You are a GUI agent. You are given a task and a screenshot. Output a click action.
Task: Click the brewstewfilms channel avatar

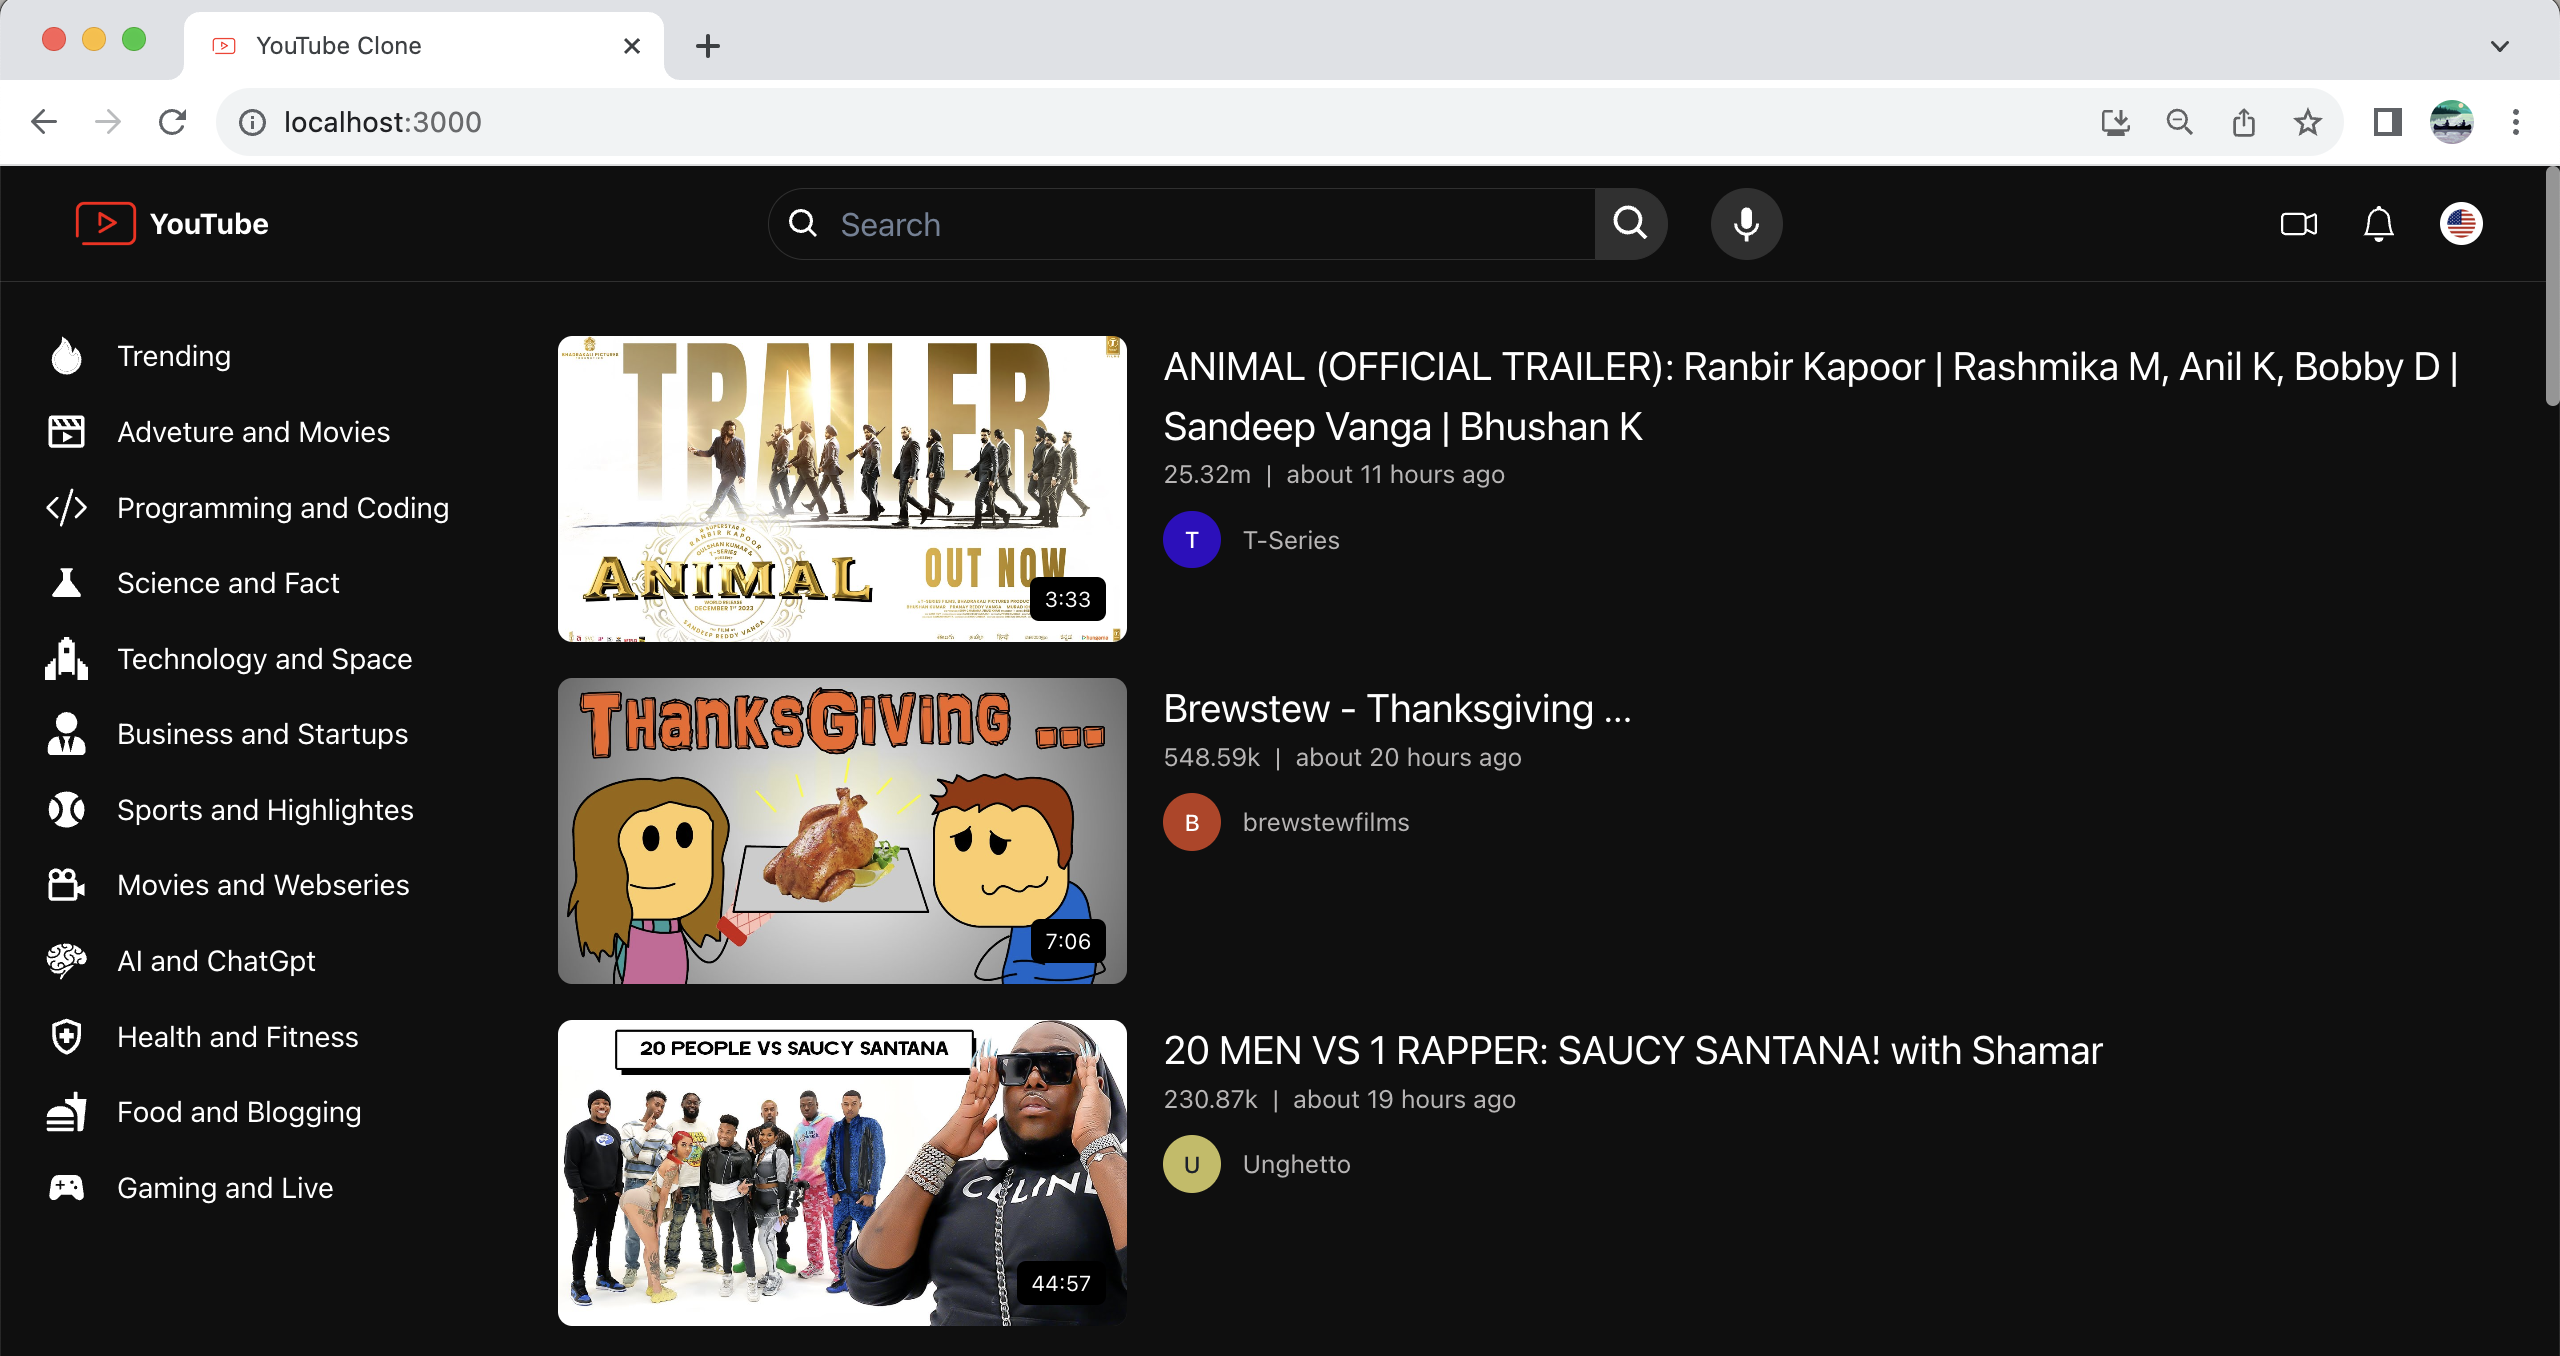coord(1192,822)
